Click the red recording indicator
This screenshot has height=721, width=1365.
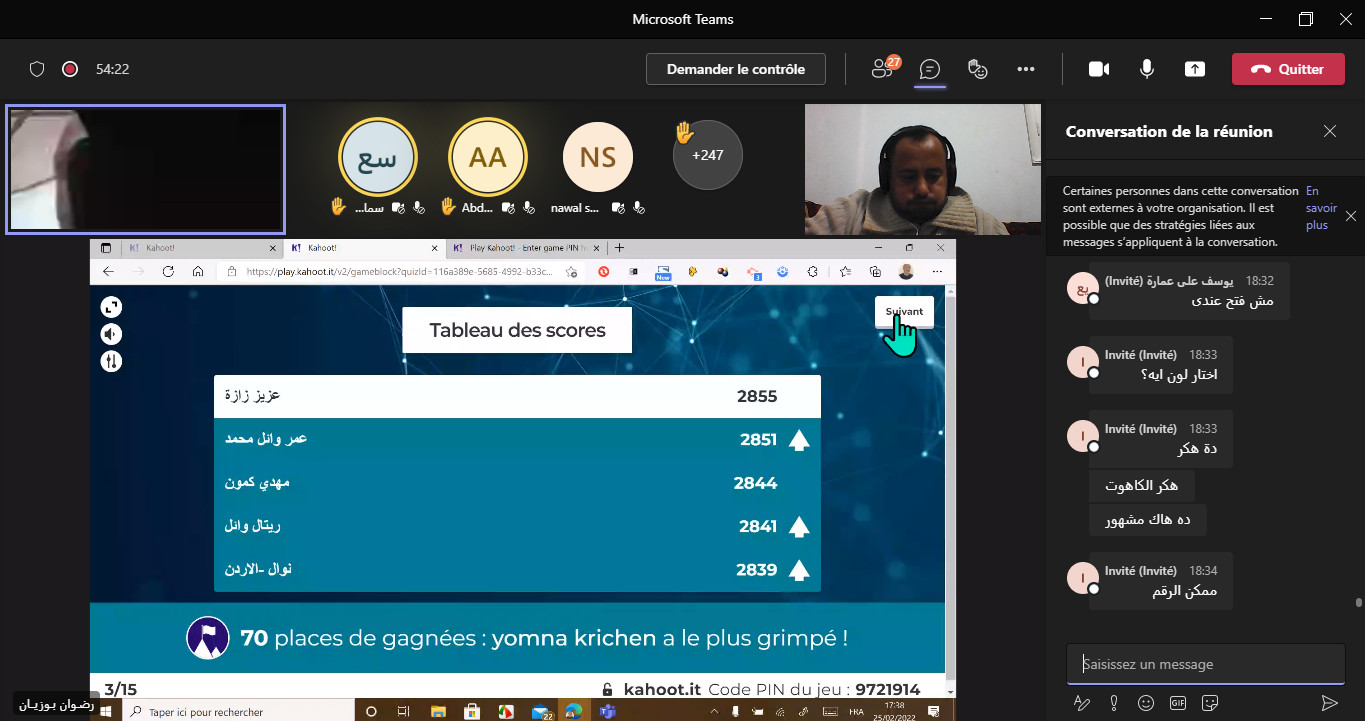pos(70,69)
